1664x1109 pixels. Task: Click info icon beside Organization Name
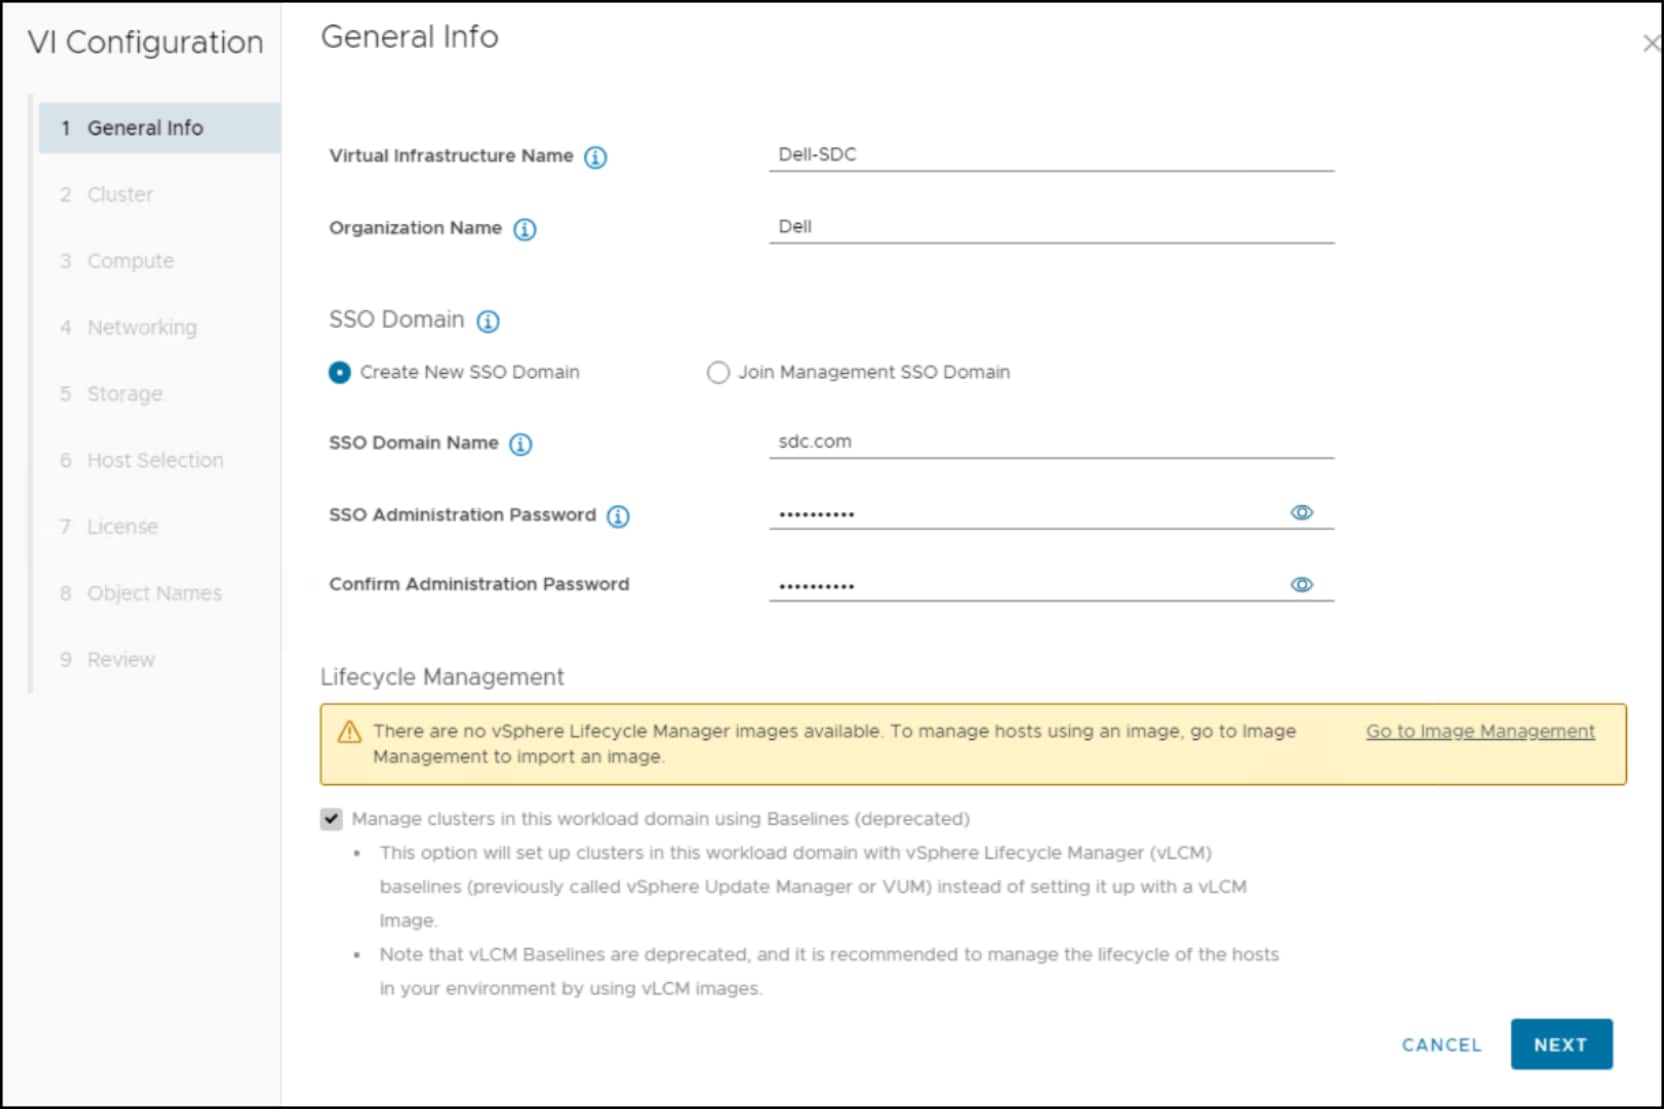click(525, 229)
